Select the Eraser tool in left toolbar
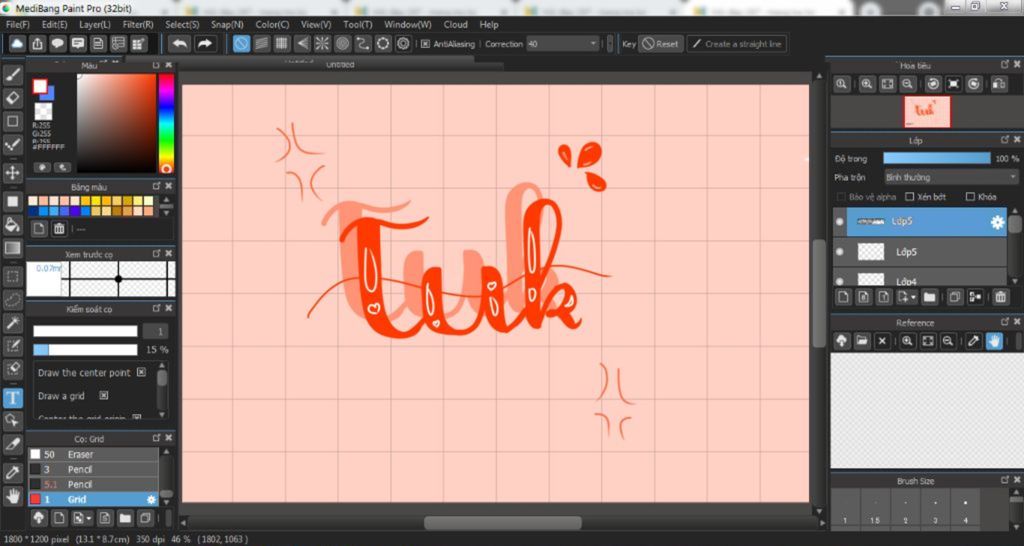1024x546 pixels. coord(12,98)
